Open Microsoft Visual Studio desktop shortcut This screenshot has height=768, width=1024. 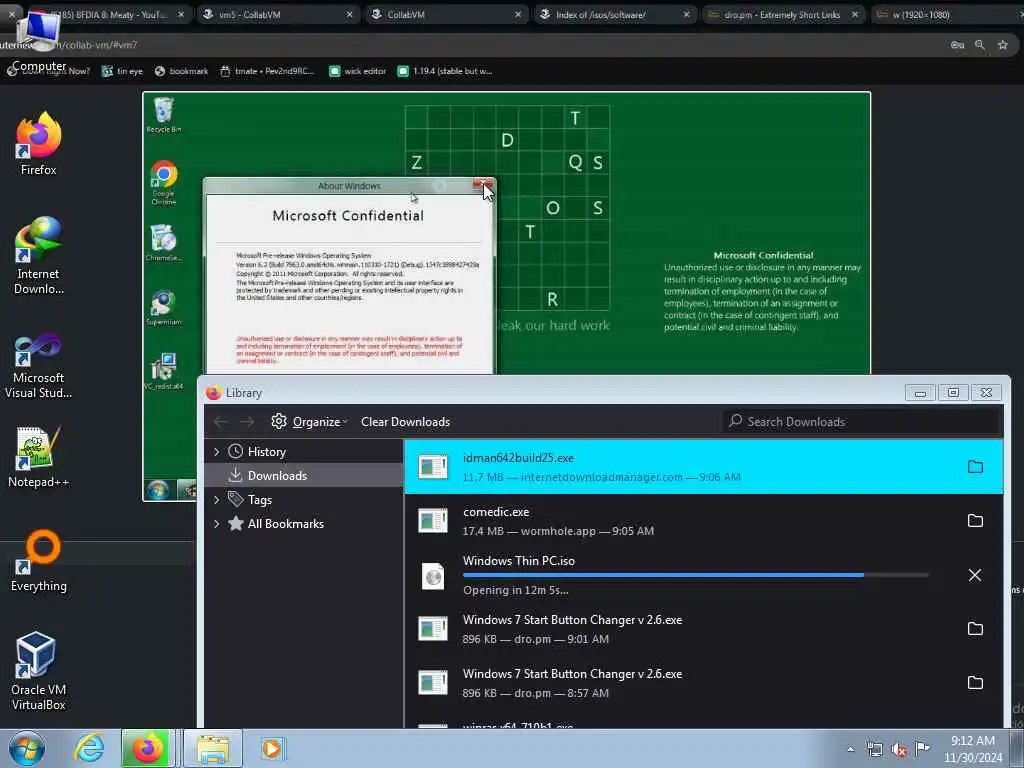click(x=39, y=365)
